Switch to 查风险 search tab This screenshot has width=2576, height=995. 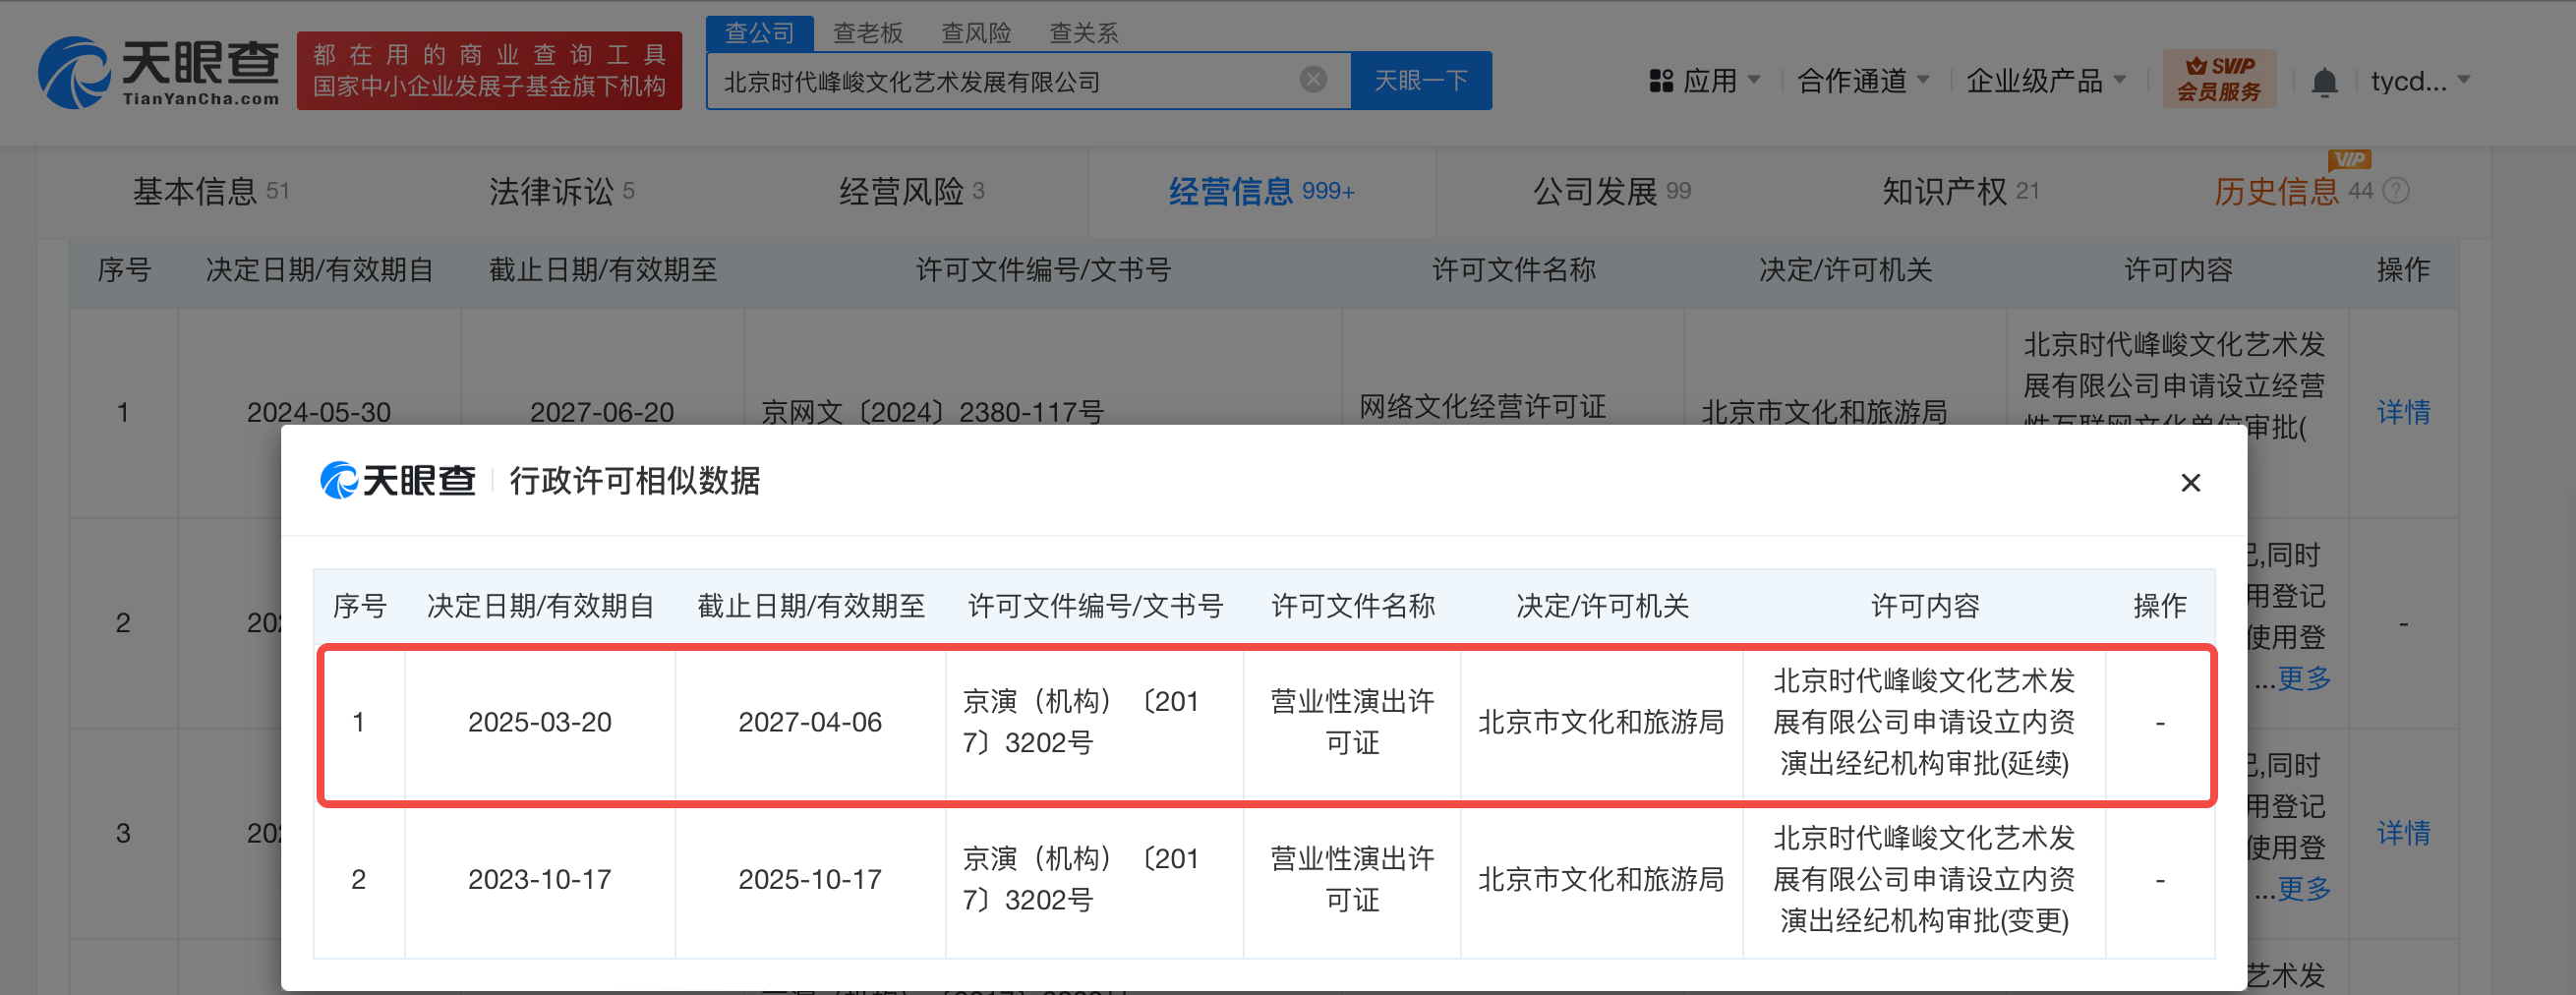[976, 33]
